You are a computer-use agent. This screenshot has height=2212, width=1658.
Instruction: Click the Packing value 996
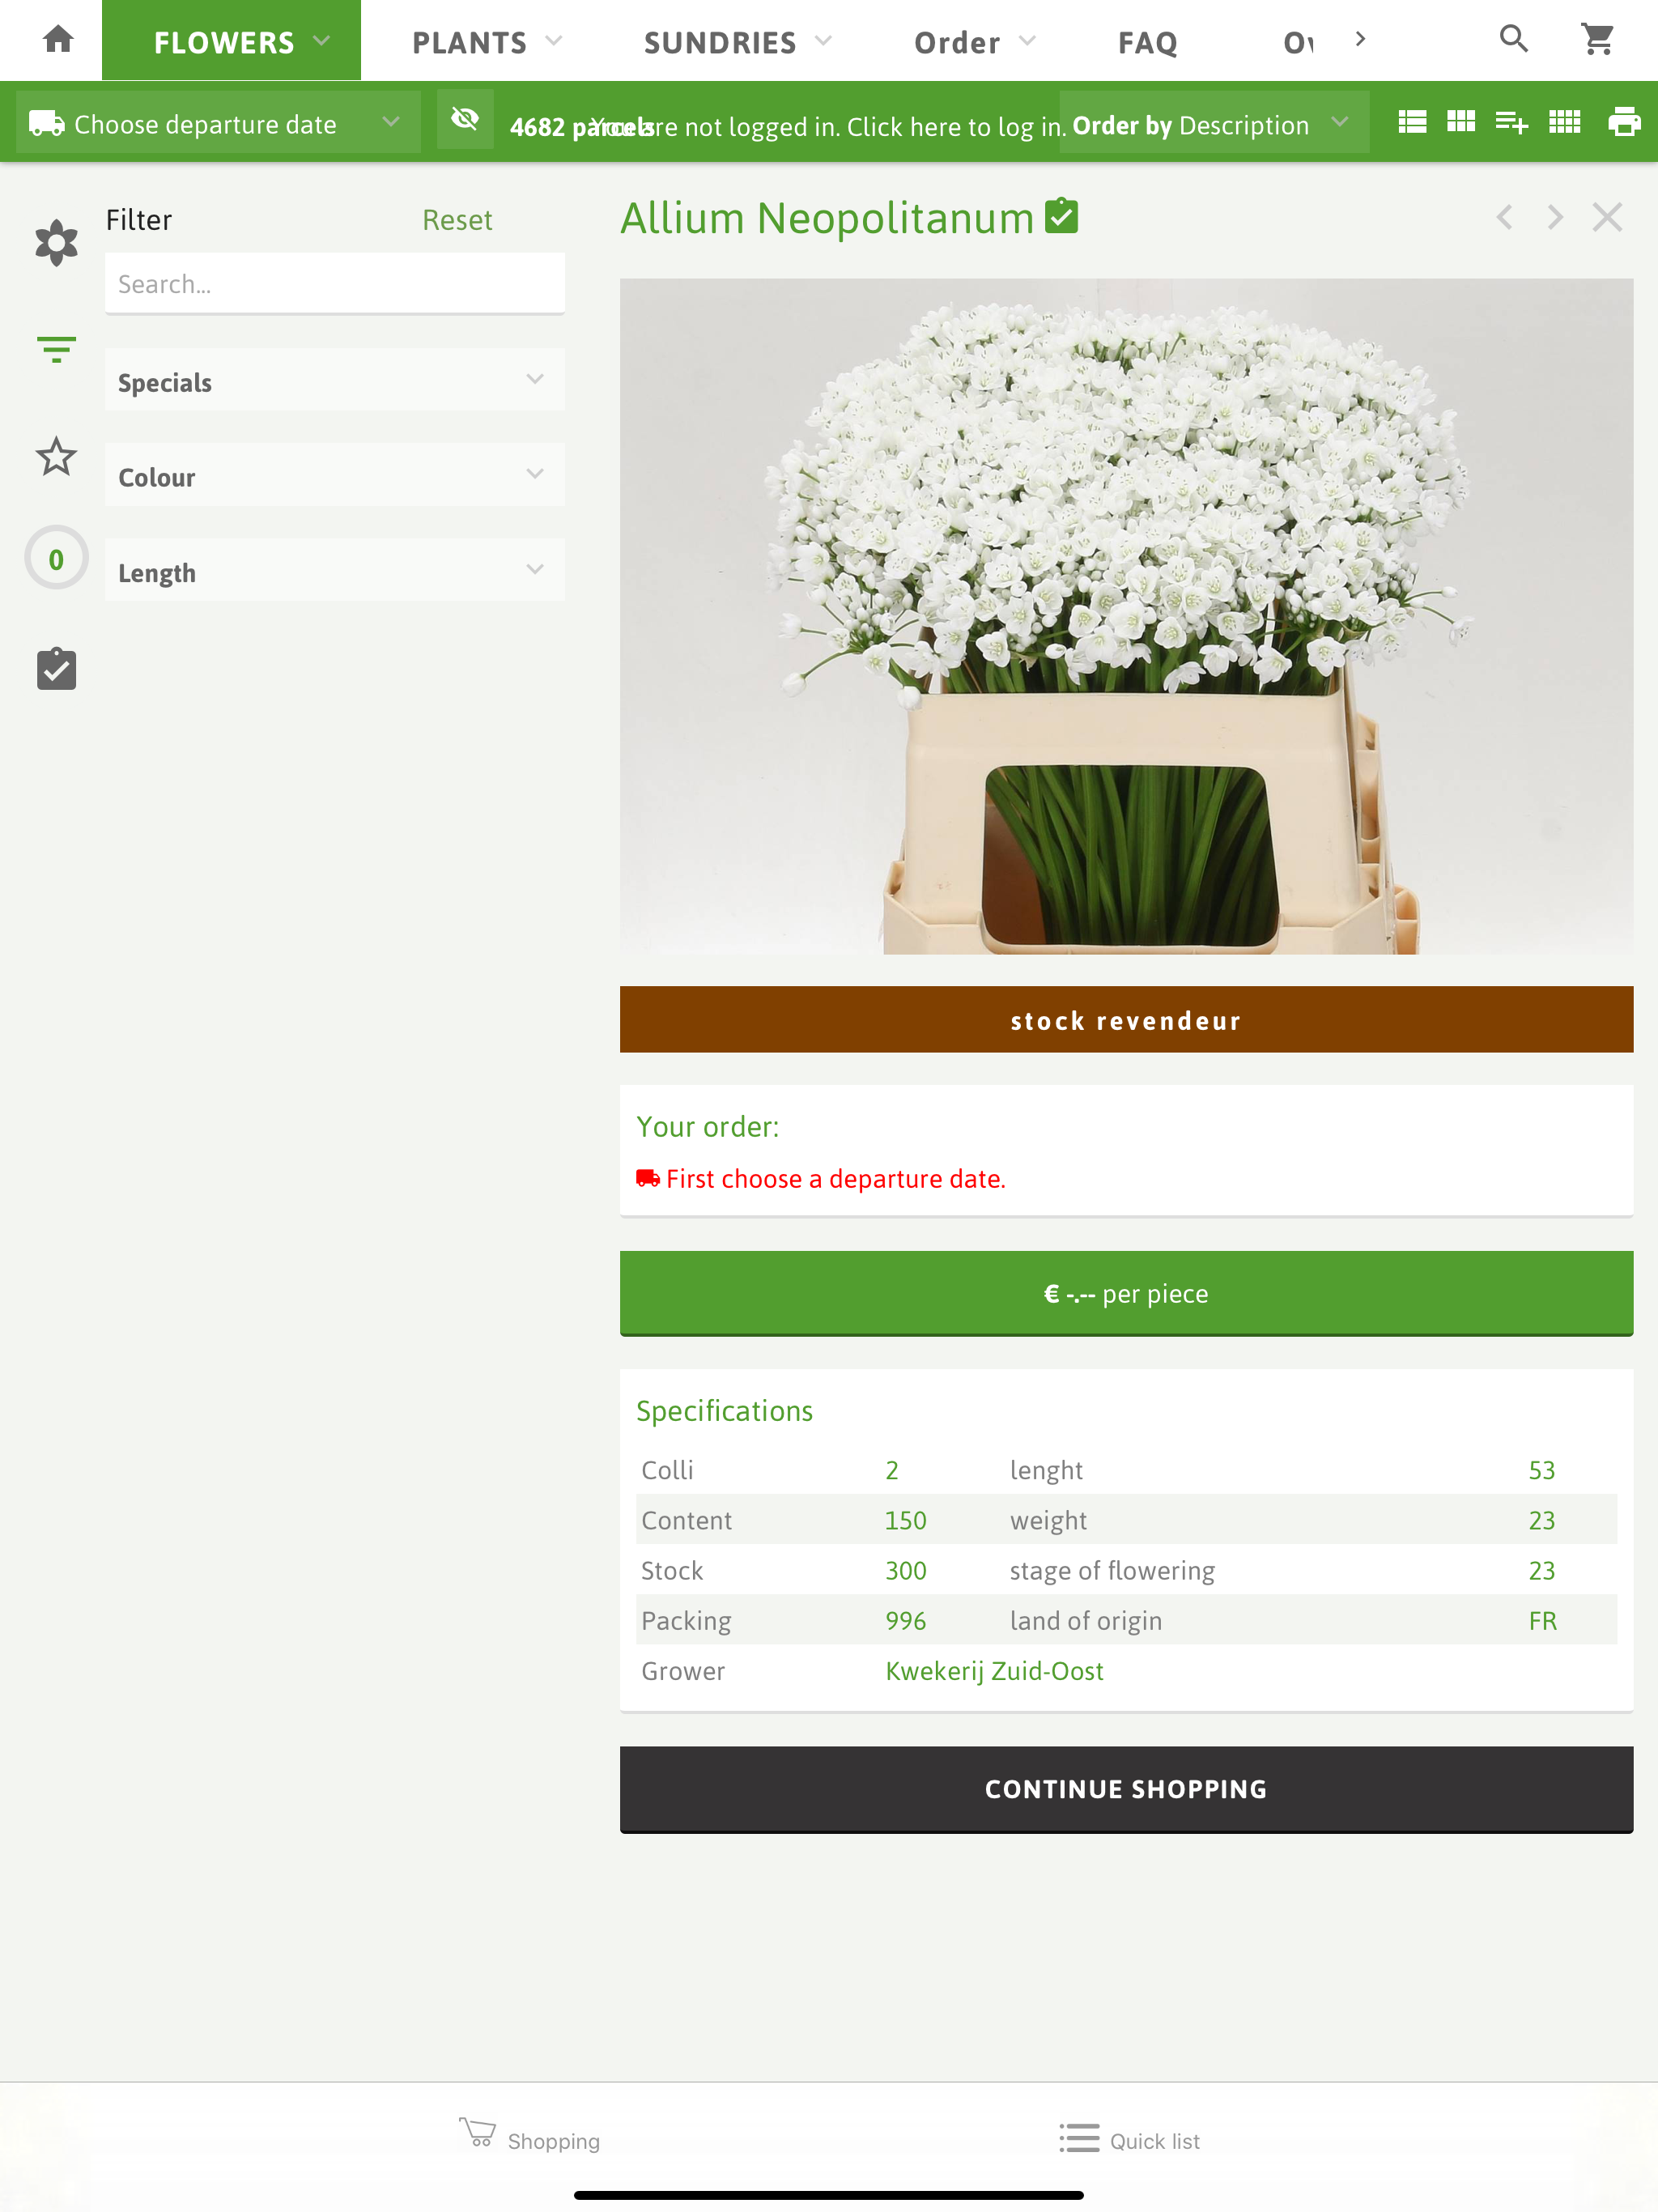[x=905, y=1620]
